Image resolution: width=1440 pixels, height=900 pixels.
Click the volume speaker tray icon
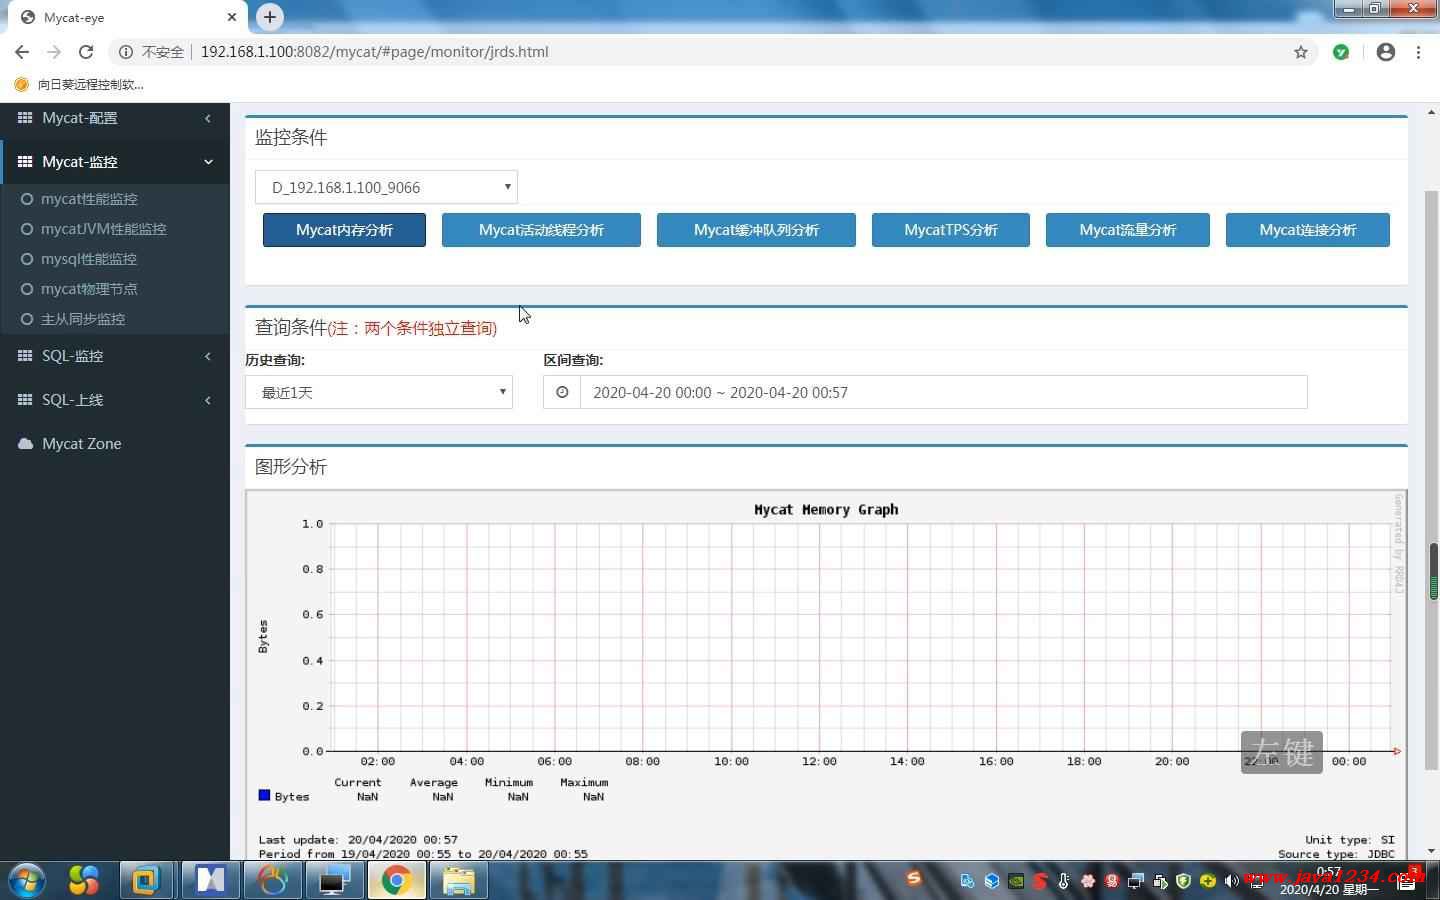coord(1231,881)
